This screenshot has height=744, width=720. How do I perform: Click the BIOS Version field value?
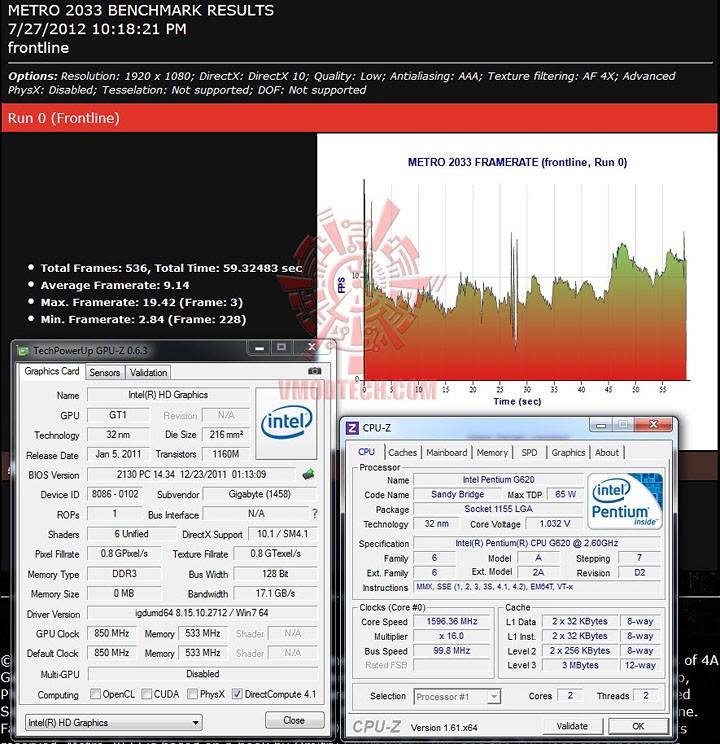click(x=191, y=474)
